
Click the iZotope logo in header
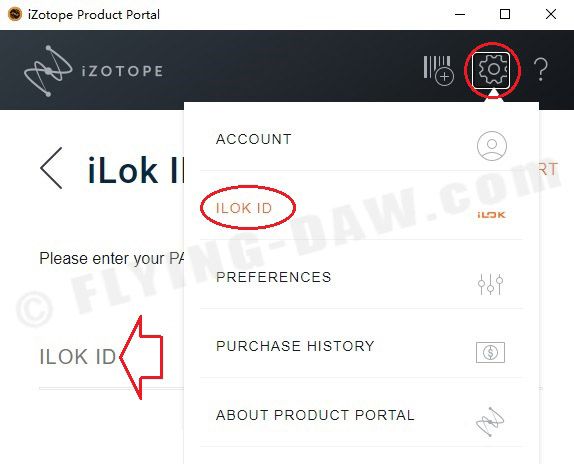tap(93, 71)
